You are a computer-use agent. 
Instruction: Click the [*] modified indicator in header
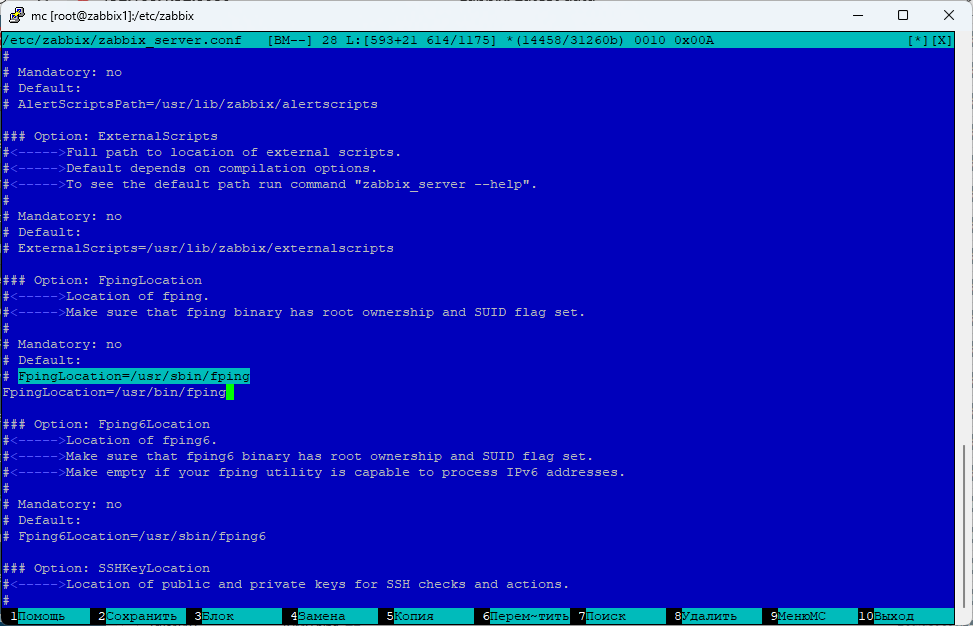(918, 40)
